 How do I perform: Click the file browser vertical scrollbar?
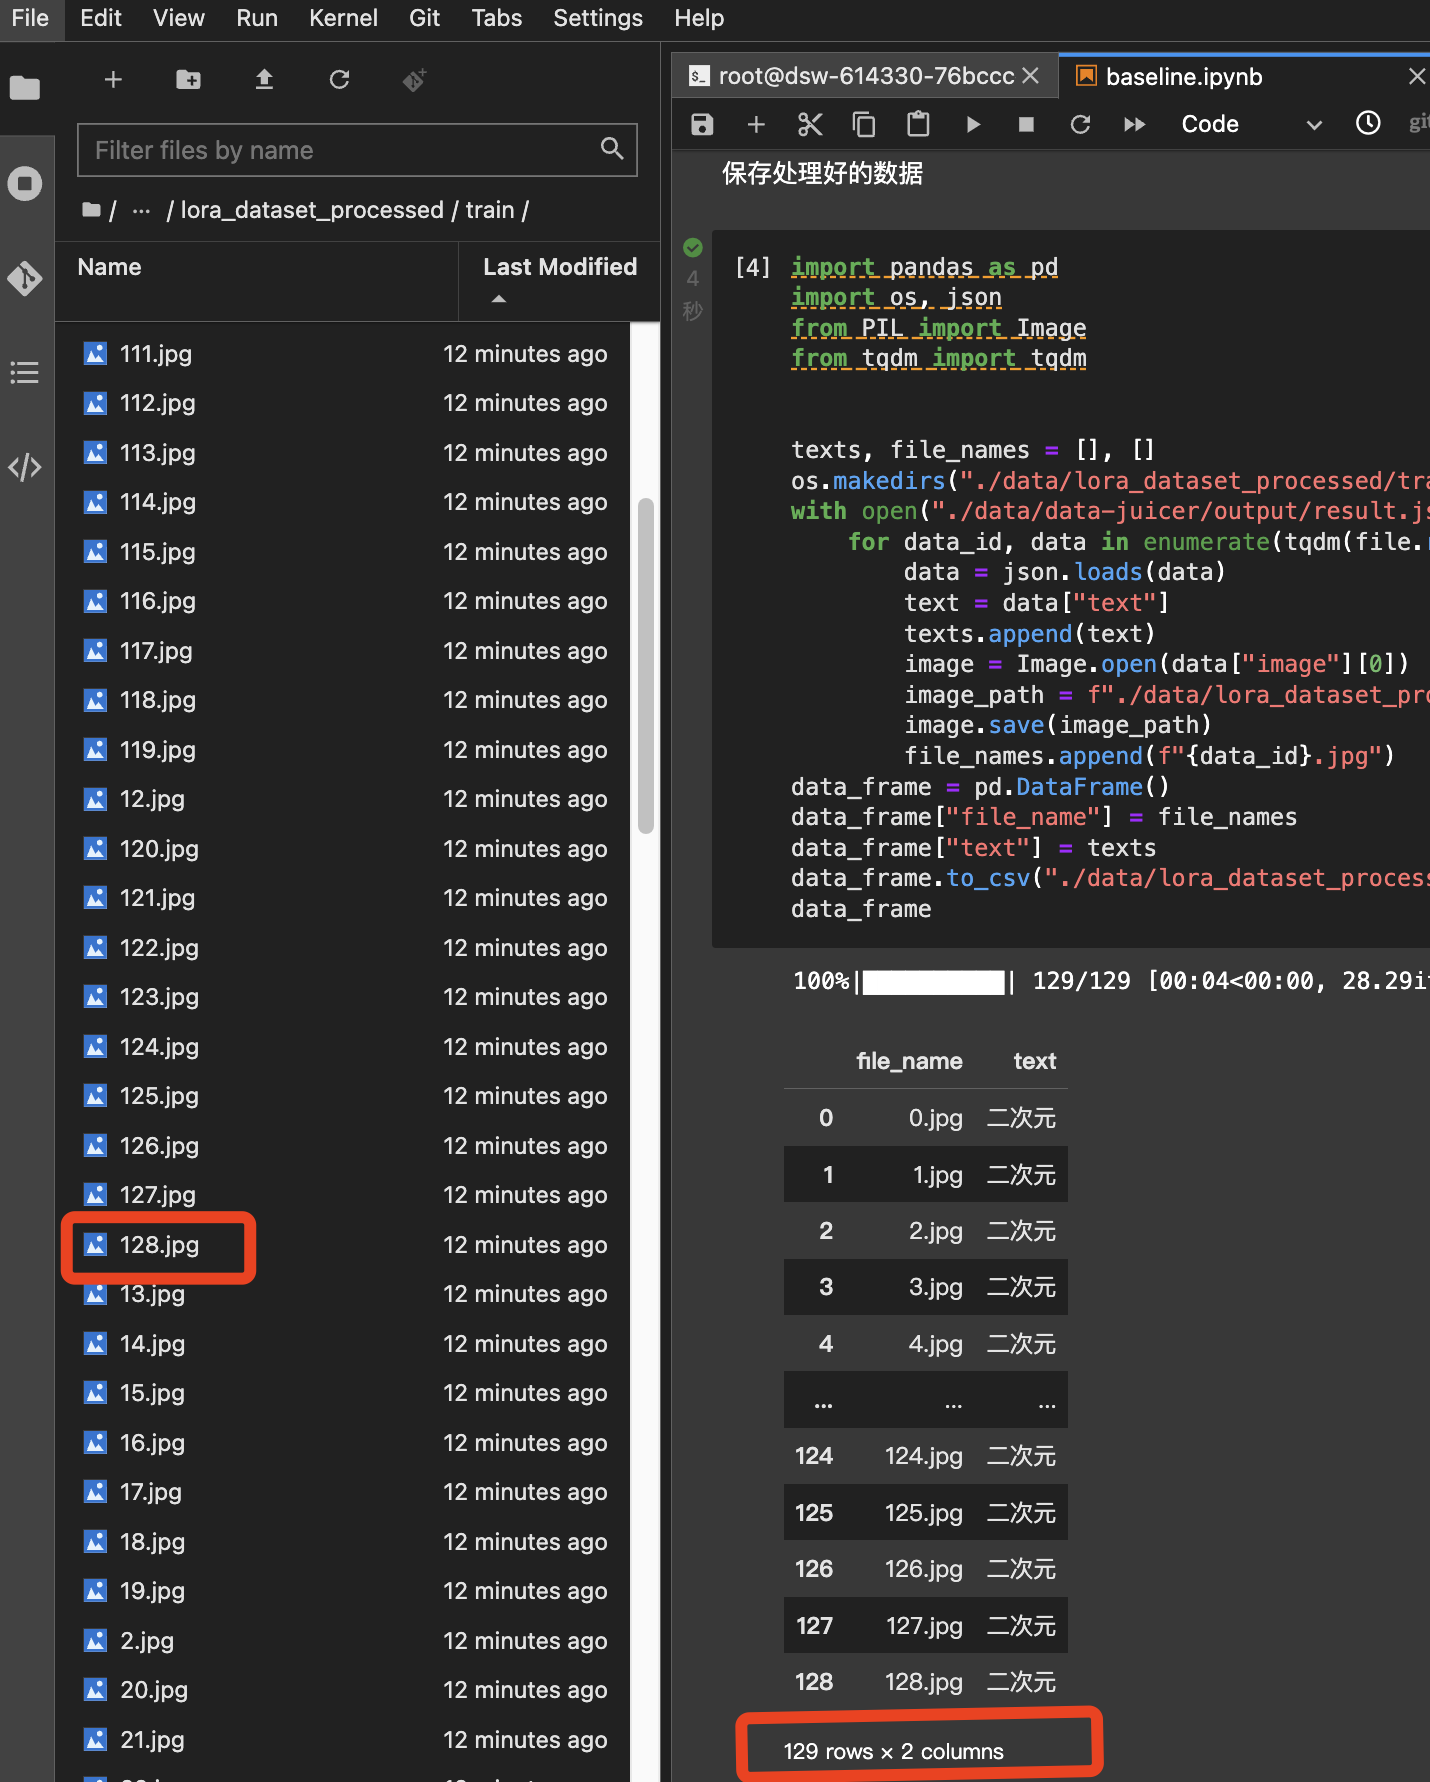point(646,665)
